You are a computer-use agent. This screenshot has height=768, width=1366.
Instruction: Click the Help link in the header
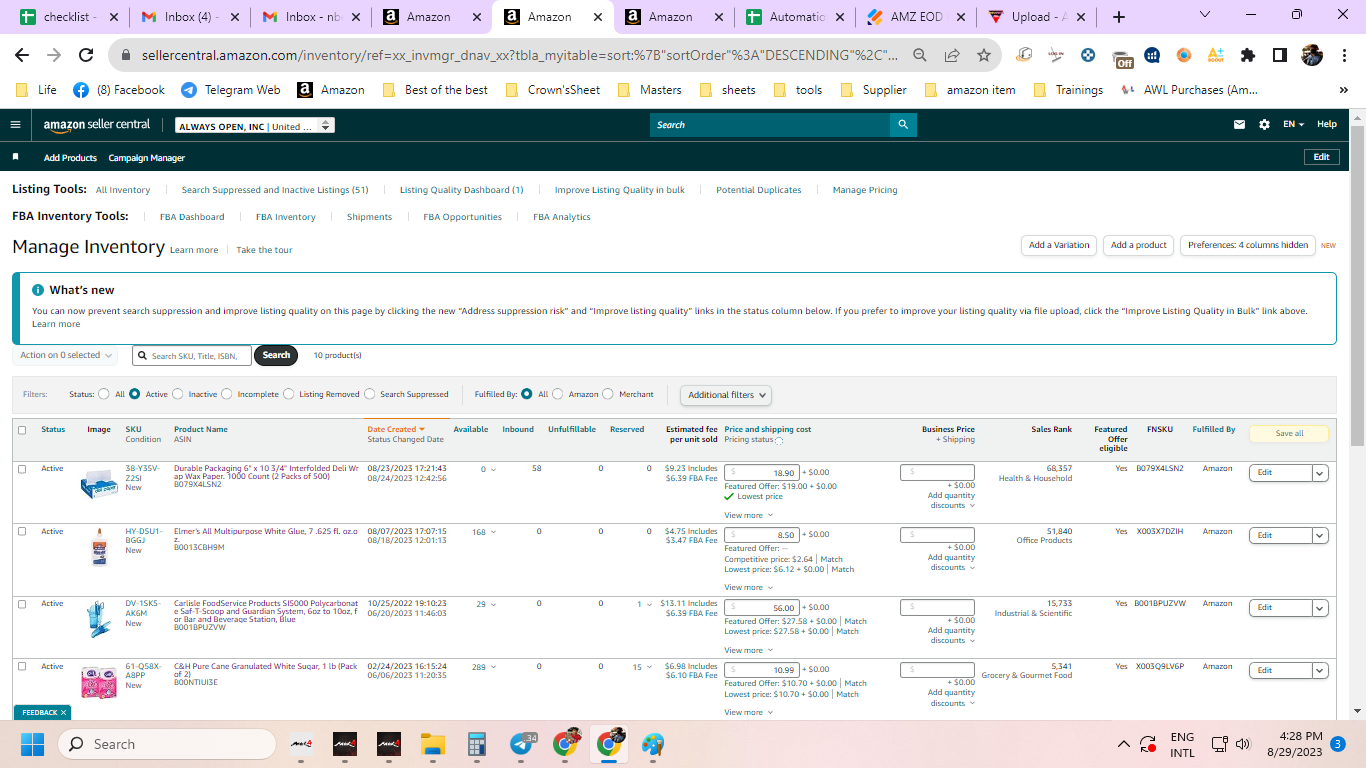tap(1326, 125)
